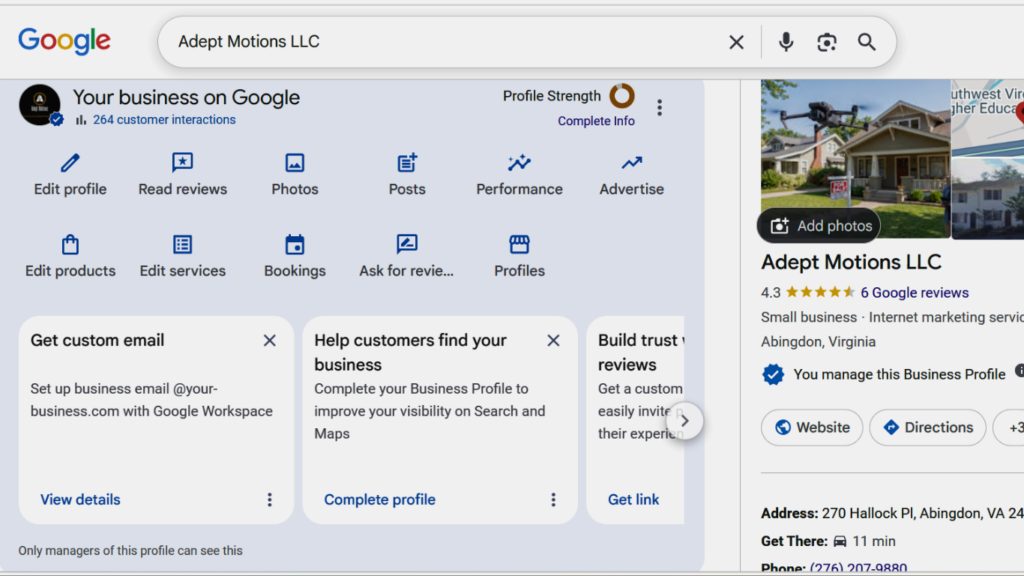Open Bookings calendar icon
This screenshot has width=1024, height=576.
pyautogui.click(x=295, y=244)
